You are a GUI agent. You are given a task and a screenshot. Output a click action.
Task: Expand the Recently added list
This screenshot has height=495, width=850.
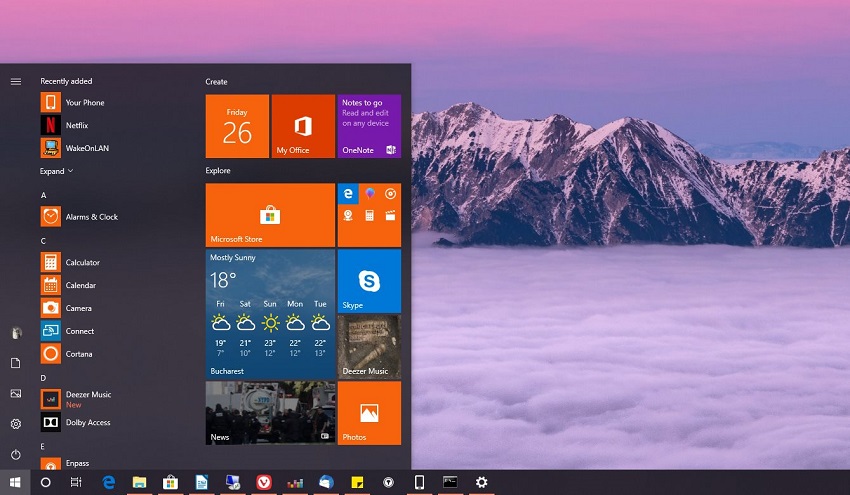(x=56, y=171)
